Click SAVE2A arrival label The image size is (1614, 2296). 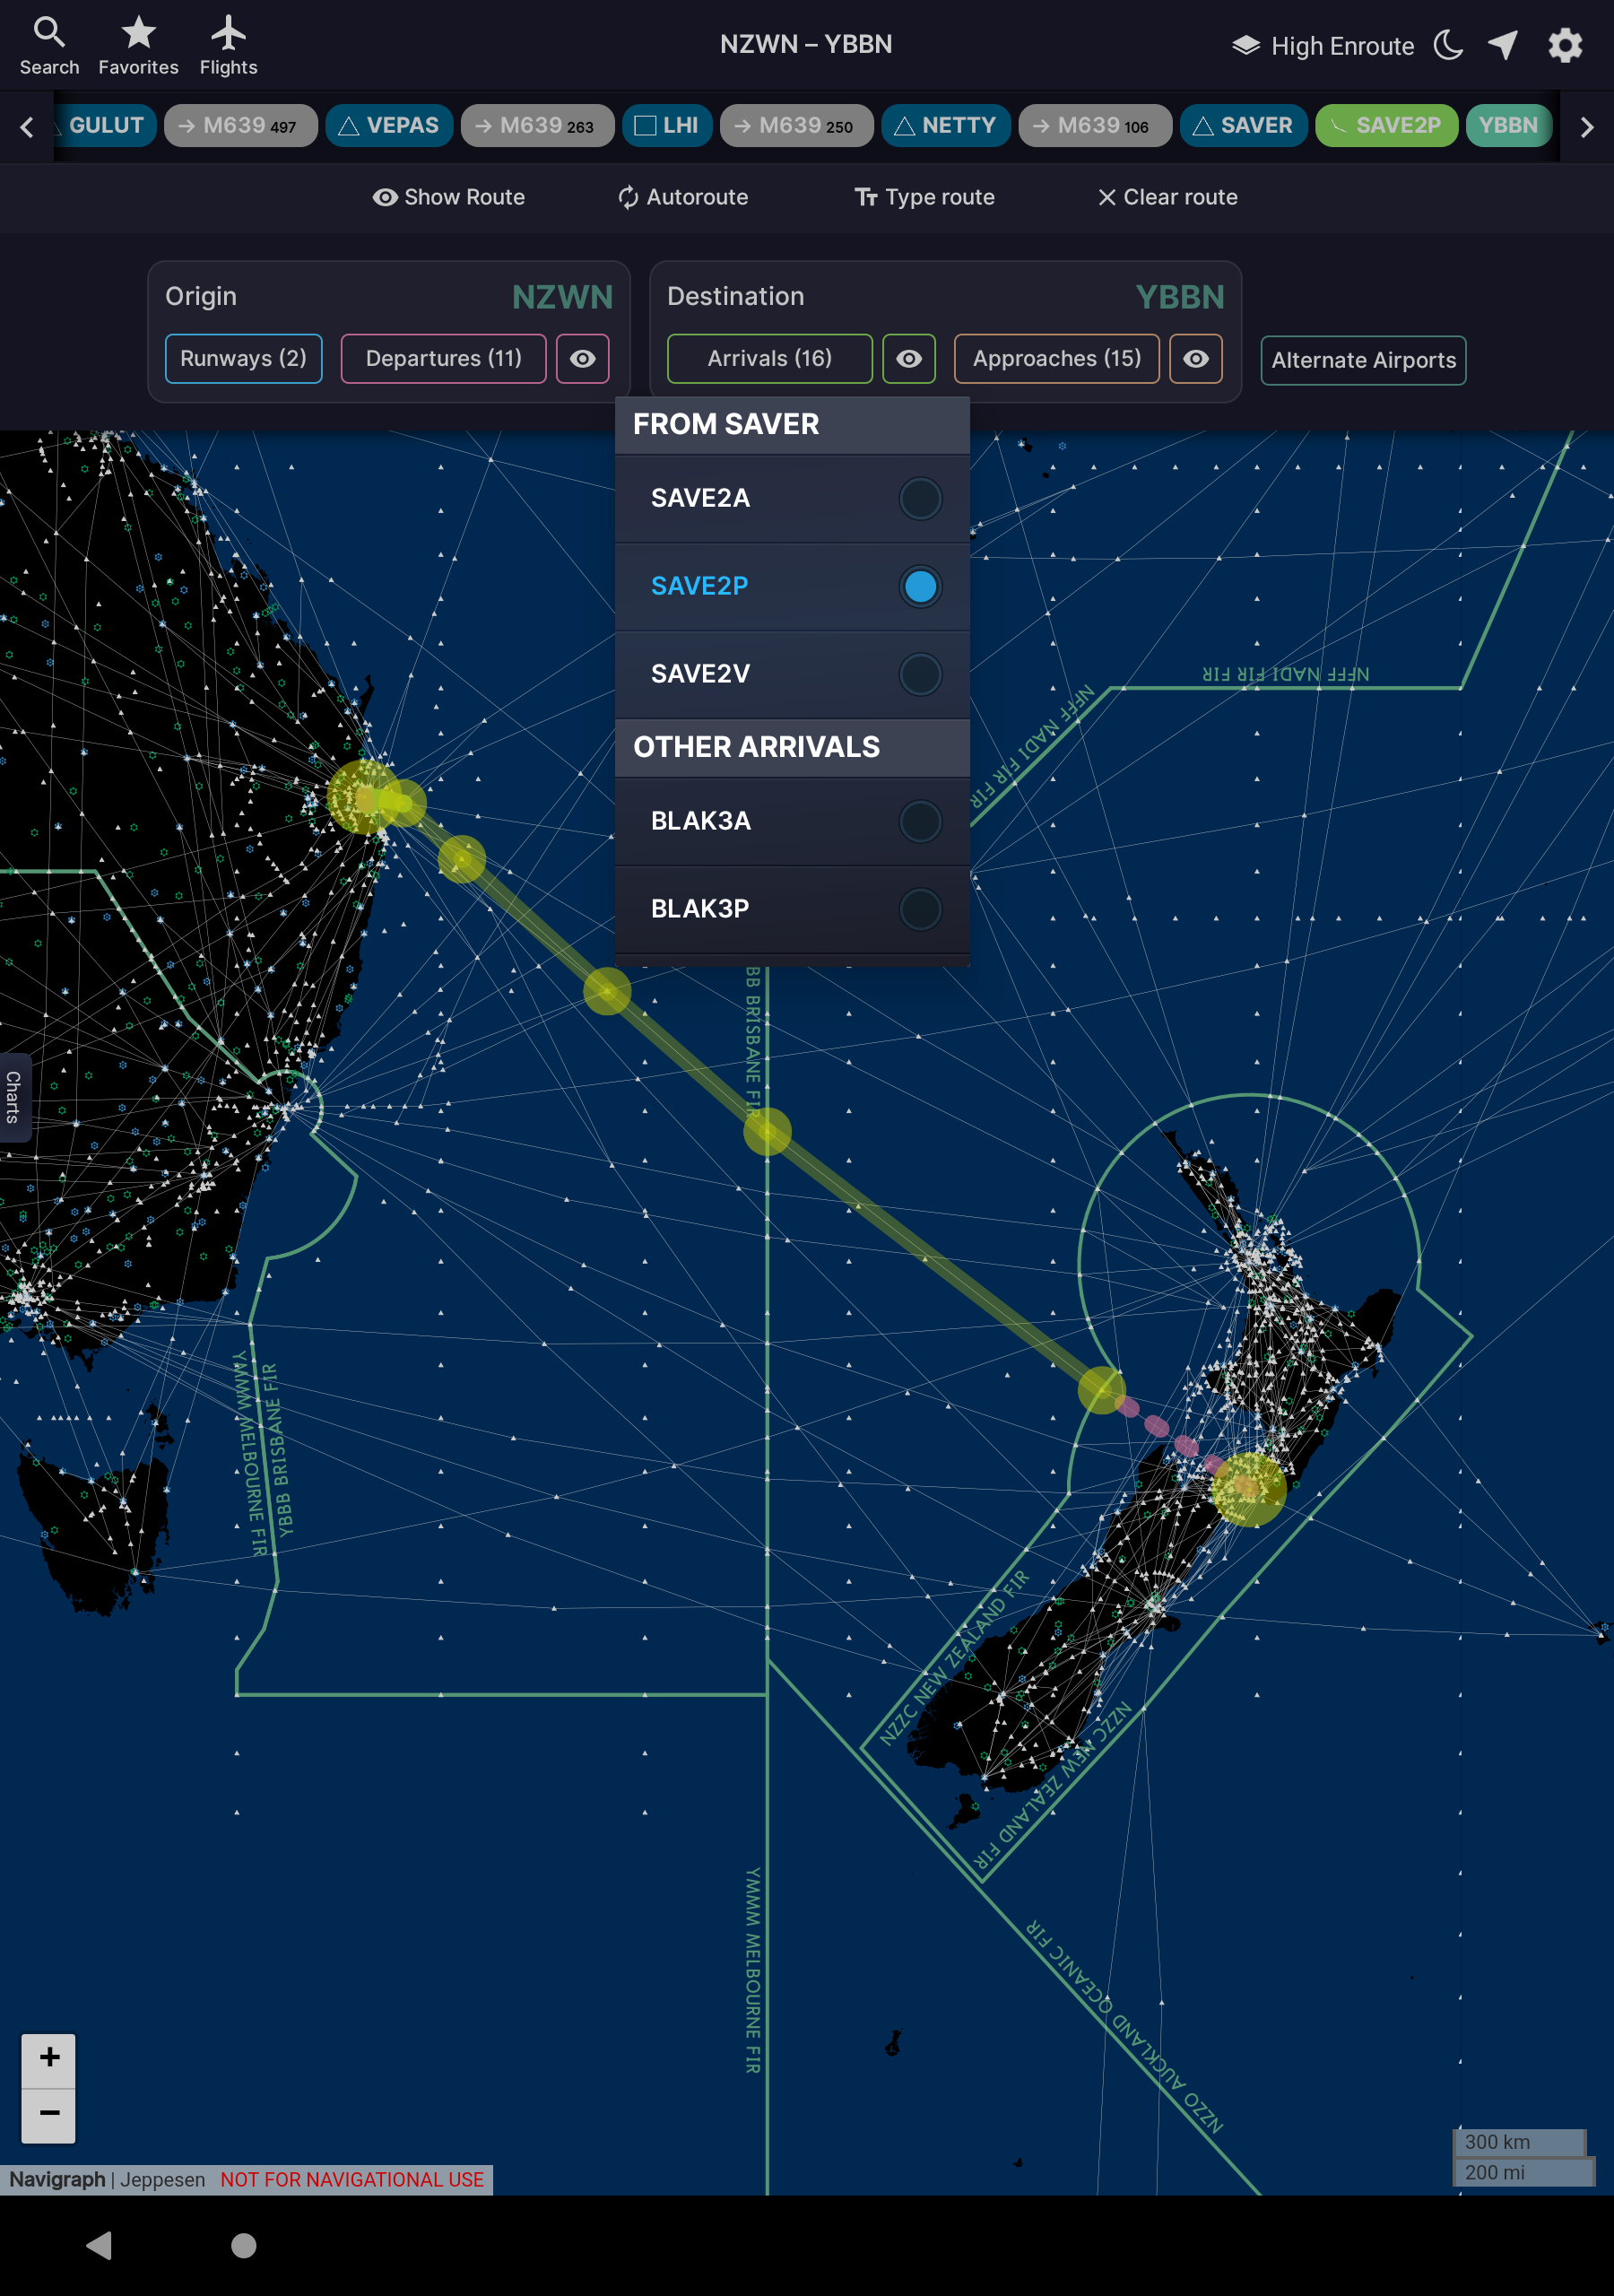click(700, 498)
